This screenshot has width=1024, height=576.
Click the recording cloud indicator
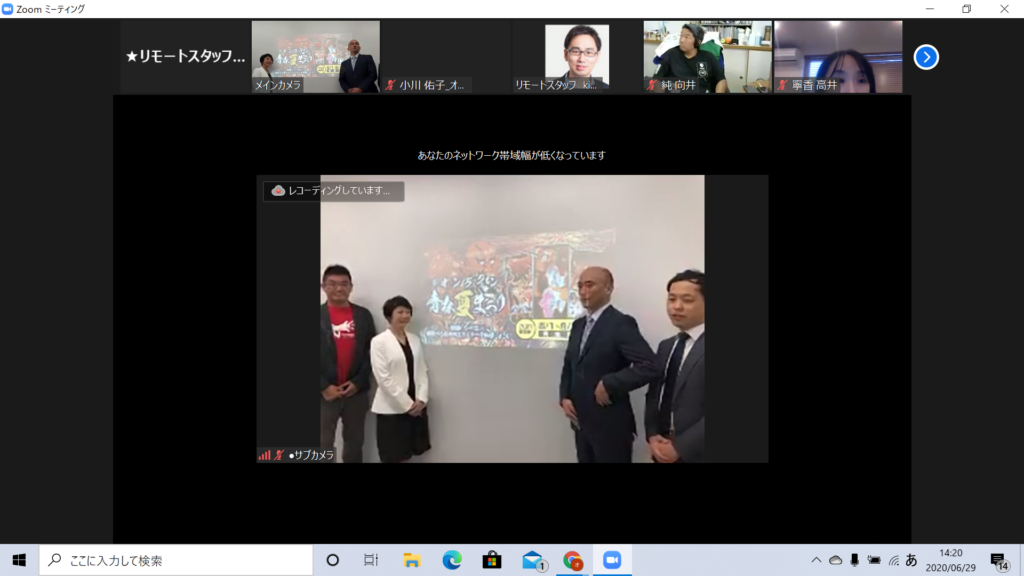pos(279,191)
